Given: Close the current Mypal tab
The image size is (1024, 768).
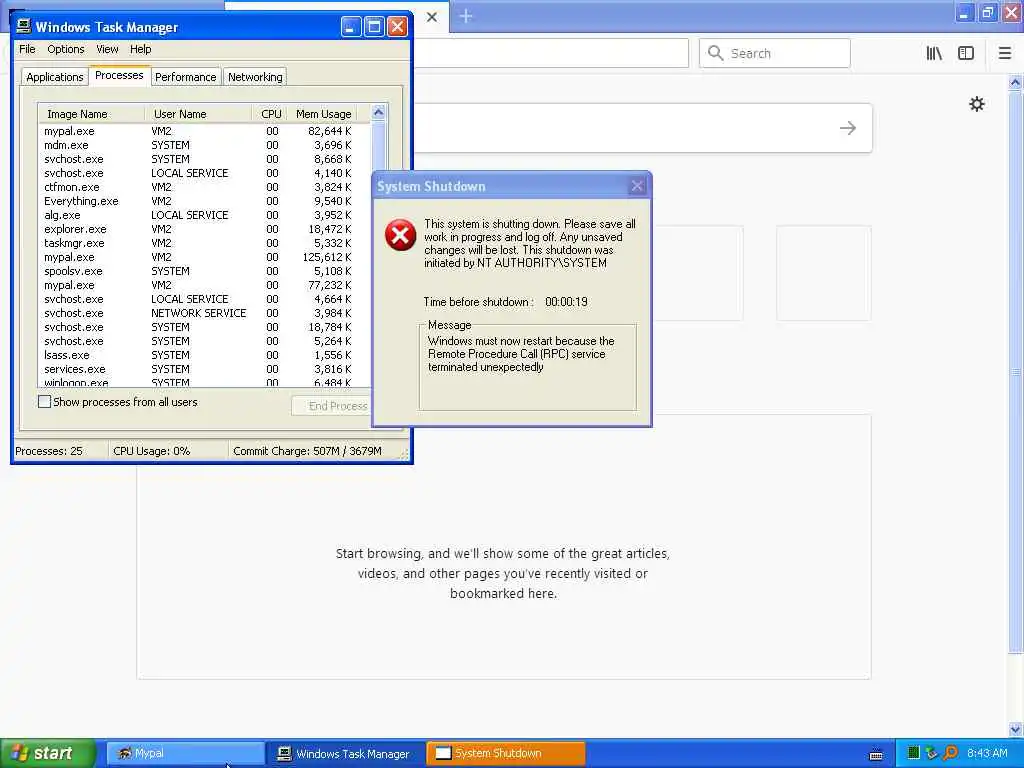Looking at the screenshot, I should tap(432, 17).
